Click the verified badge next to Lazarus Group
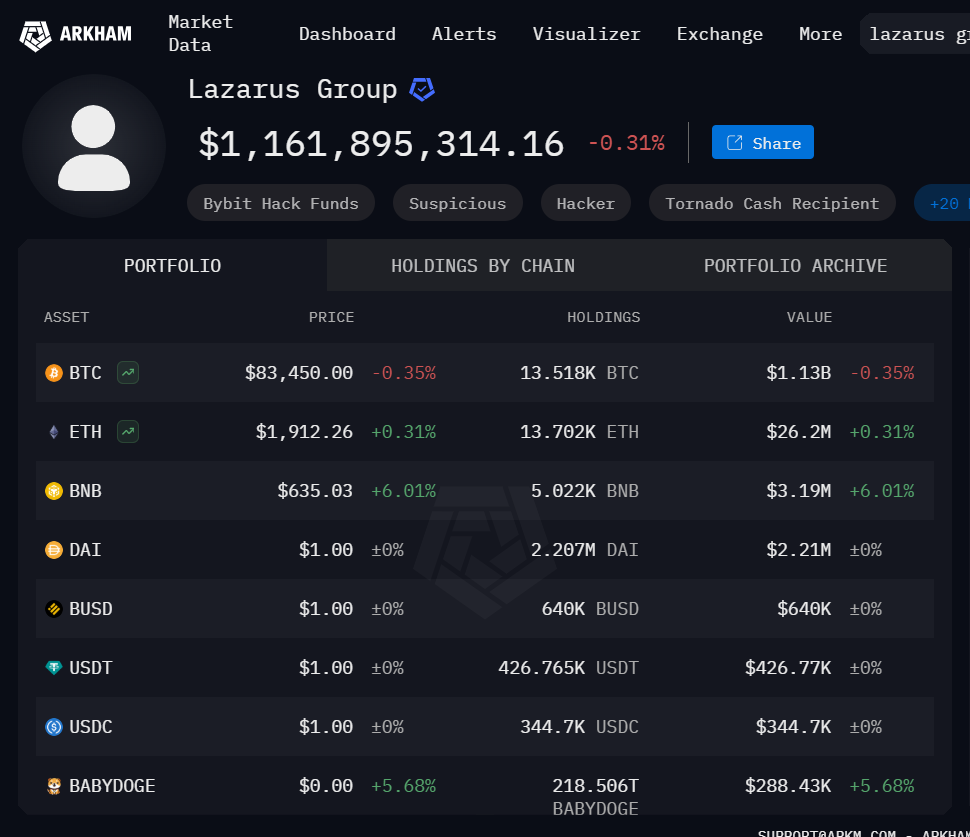 pyautogui.click(x=422, y=90)
